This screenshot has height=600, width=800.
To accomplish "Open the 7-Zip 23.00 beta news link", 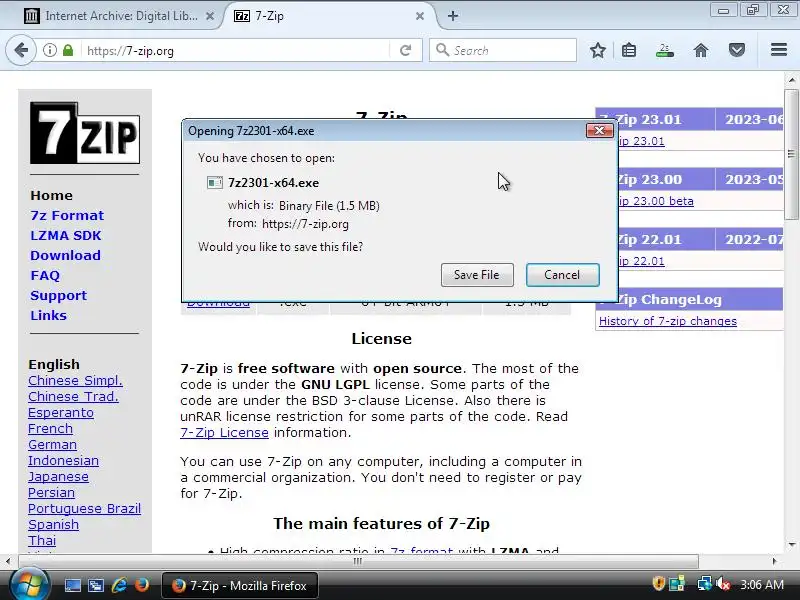I will click(x=656, y=201).
